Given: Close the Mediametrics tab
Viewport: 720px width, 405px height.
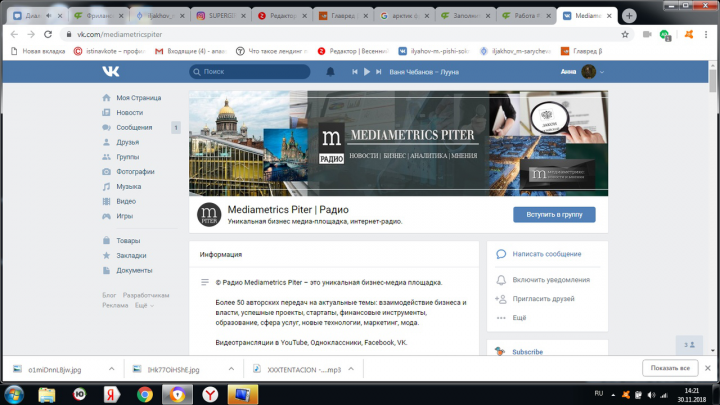Looking at the screenshot, I should 609,16.
